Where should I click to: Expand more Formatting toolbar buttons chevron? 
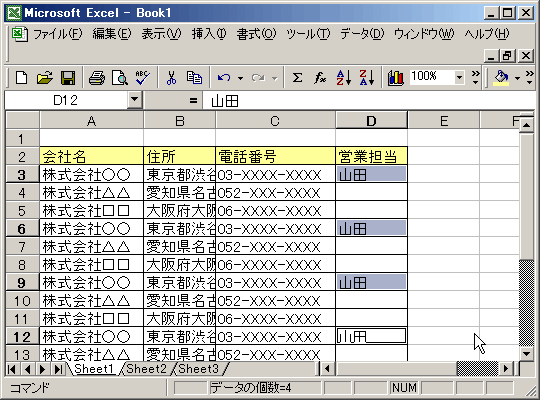530,78
